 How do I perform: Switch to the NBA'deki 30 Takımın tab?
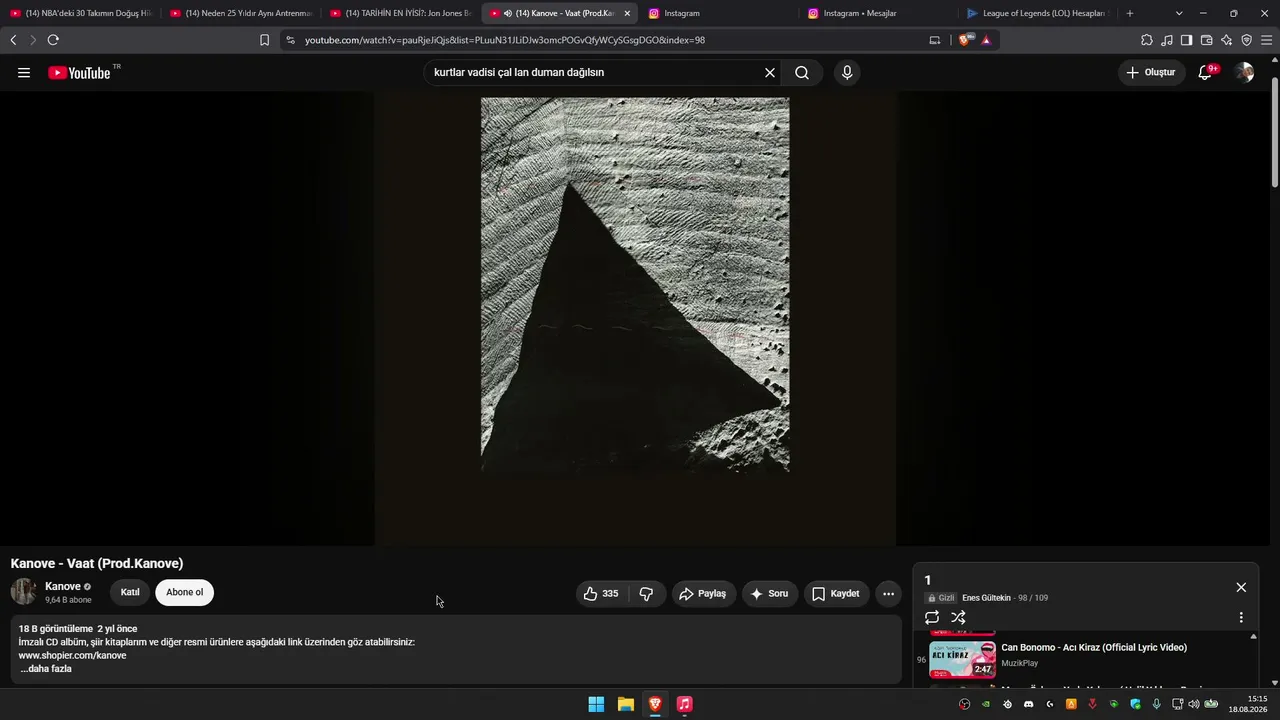80,13
